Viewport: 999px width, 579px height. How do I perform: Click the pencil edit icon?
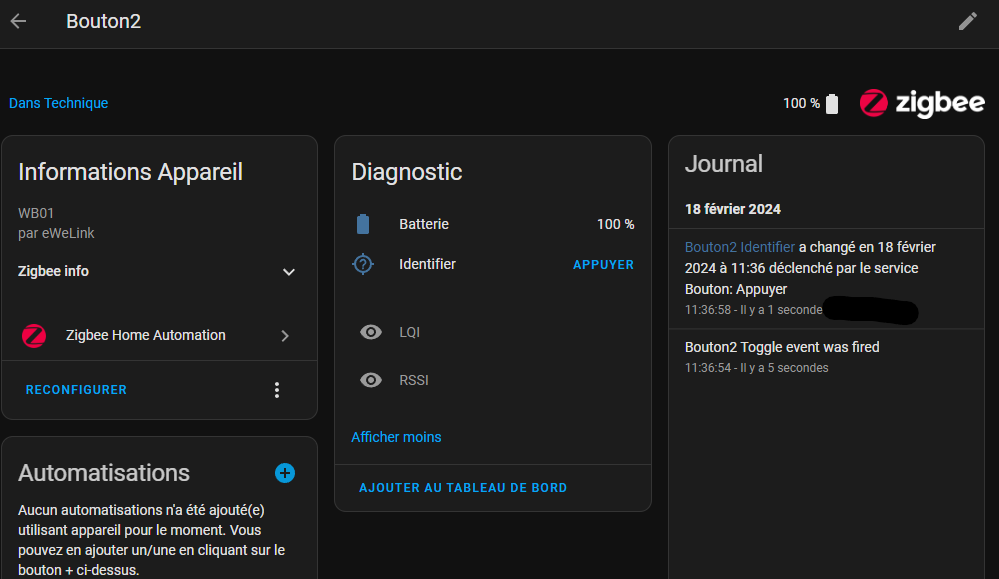tap(967, 21)
